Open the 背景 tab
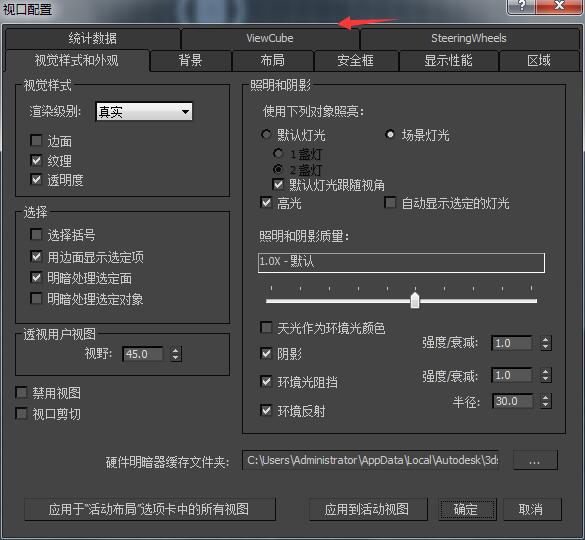Screen dimensions: 585x540 coord(190,60)
